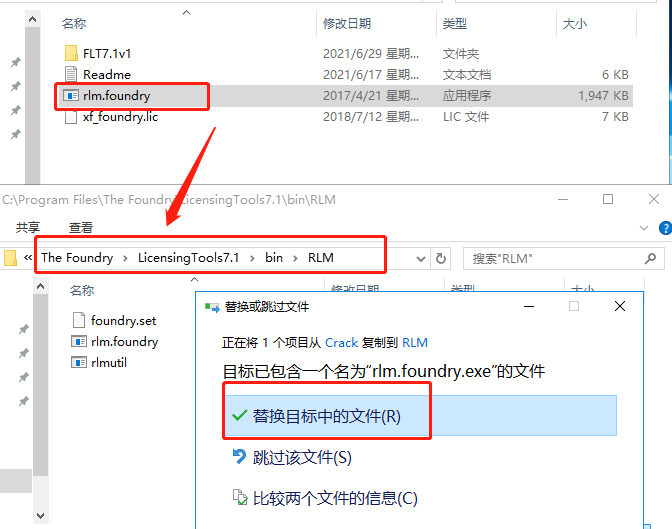
Task: Click the refresh icon beside the address bar
Action: click(x=441, y=258)
